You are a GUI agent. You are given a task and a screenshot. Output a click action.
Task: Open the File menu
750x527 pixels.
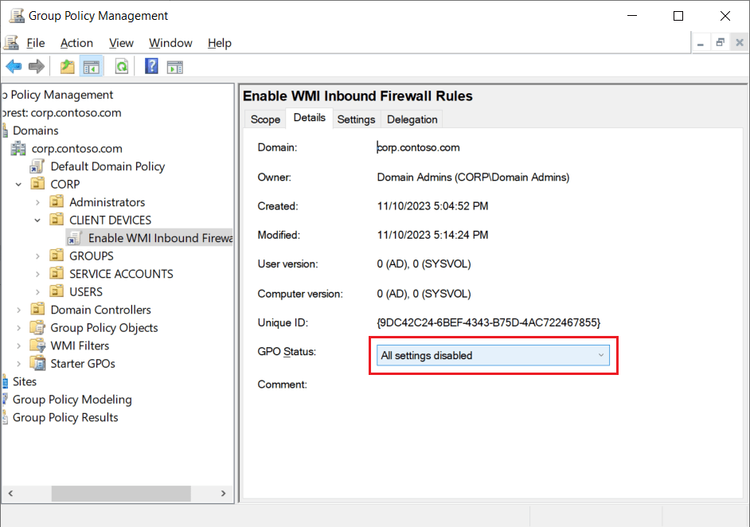pos(35,43)
